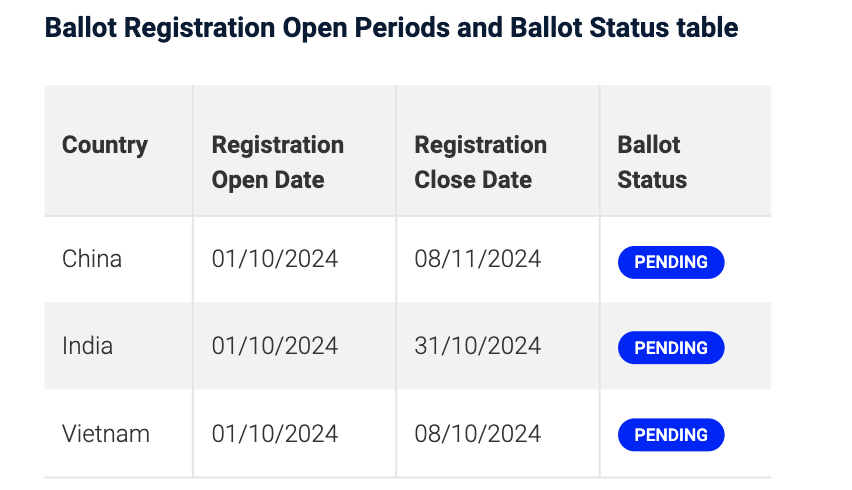Click Vietnam's close date 08/10/2024
This screenshot has height=490, width=852.
click(x=478, y=434)
